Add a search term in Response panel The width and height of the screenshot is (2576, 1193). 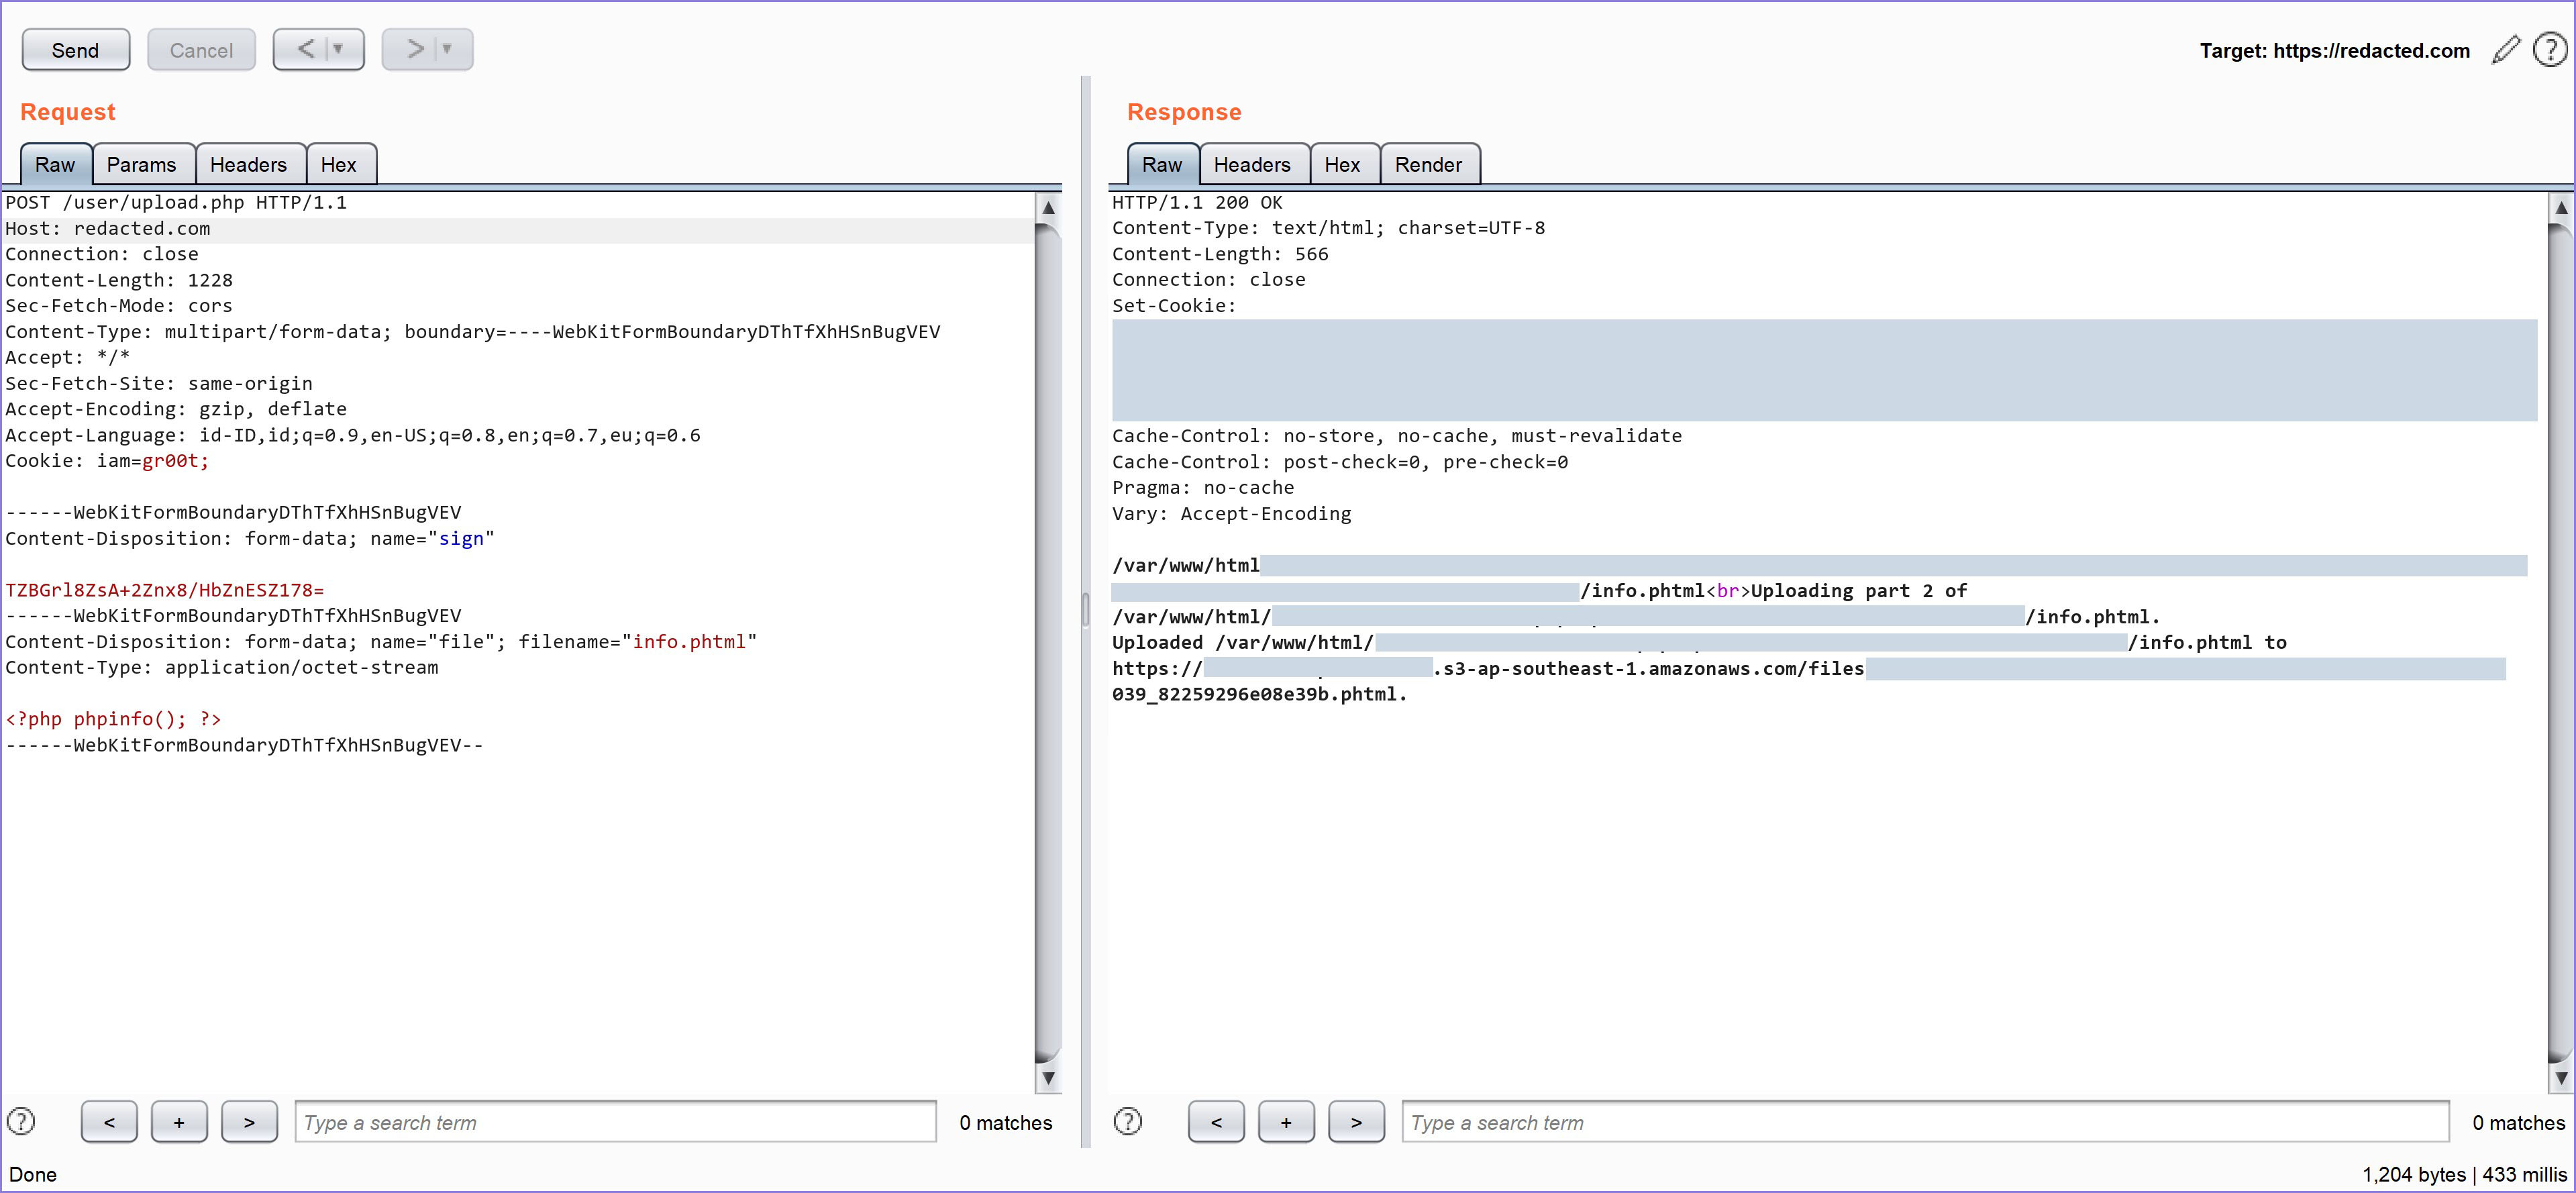point(1286,1121)
